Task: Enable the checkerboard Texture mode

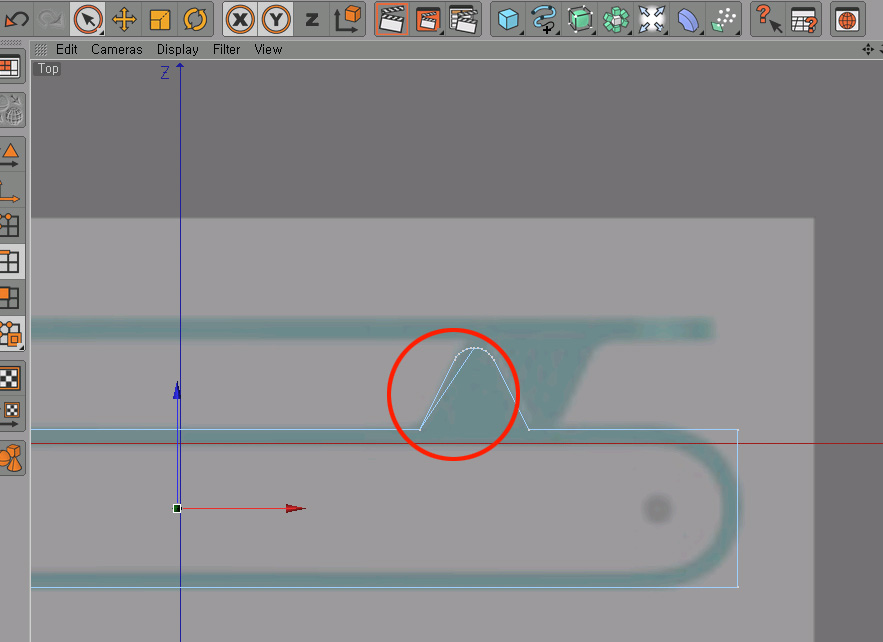Action: (10, 378)
